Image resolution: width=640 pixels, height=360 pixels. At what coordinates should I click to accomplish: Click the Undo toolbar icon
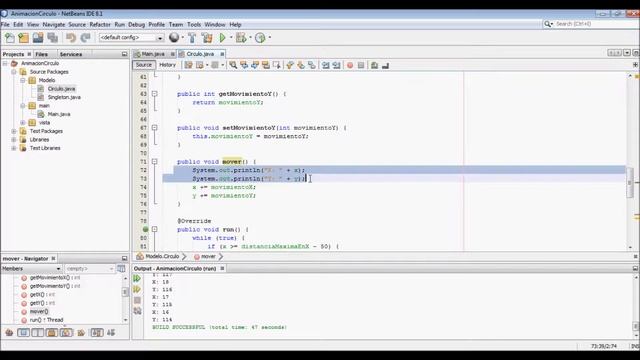(x=71, y=38)
